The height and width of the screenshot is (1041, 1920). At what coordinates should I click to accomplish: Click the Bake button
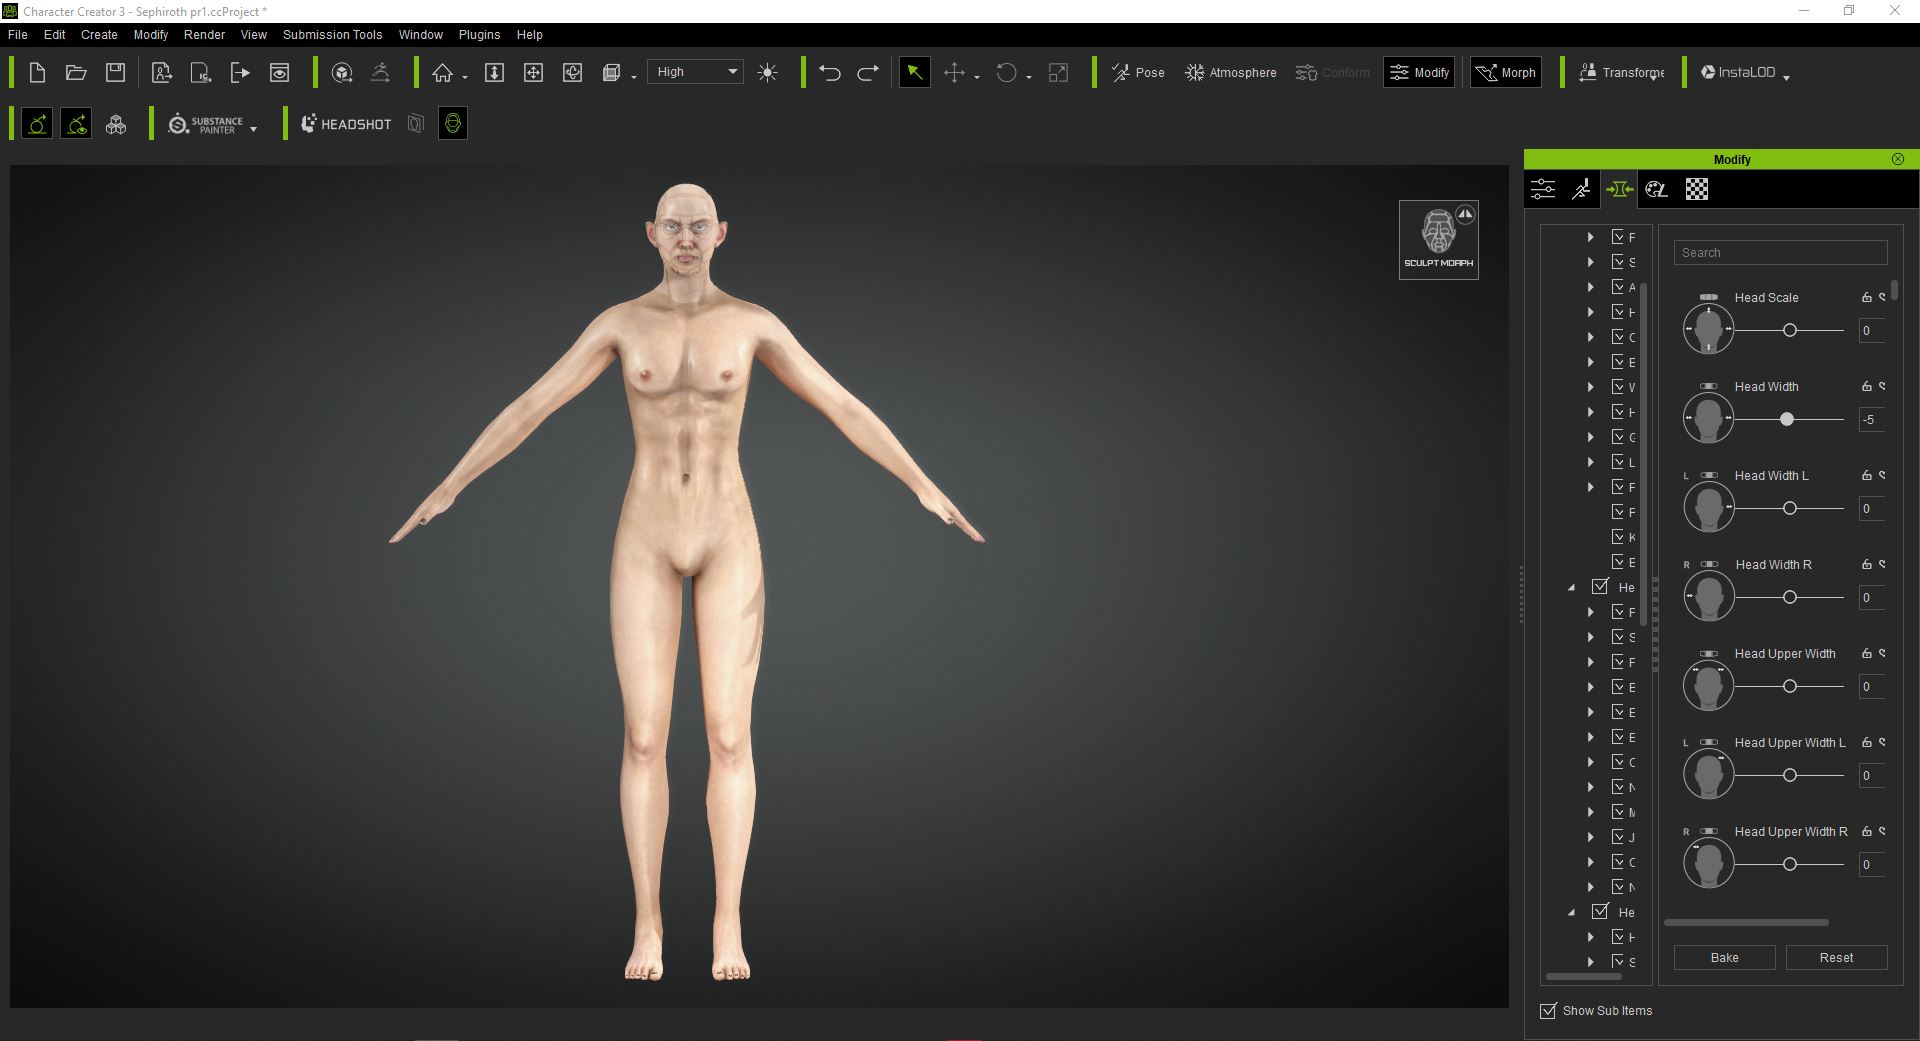coord(1724,957)
